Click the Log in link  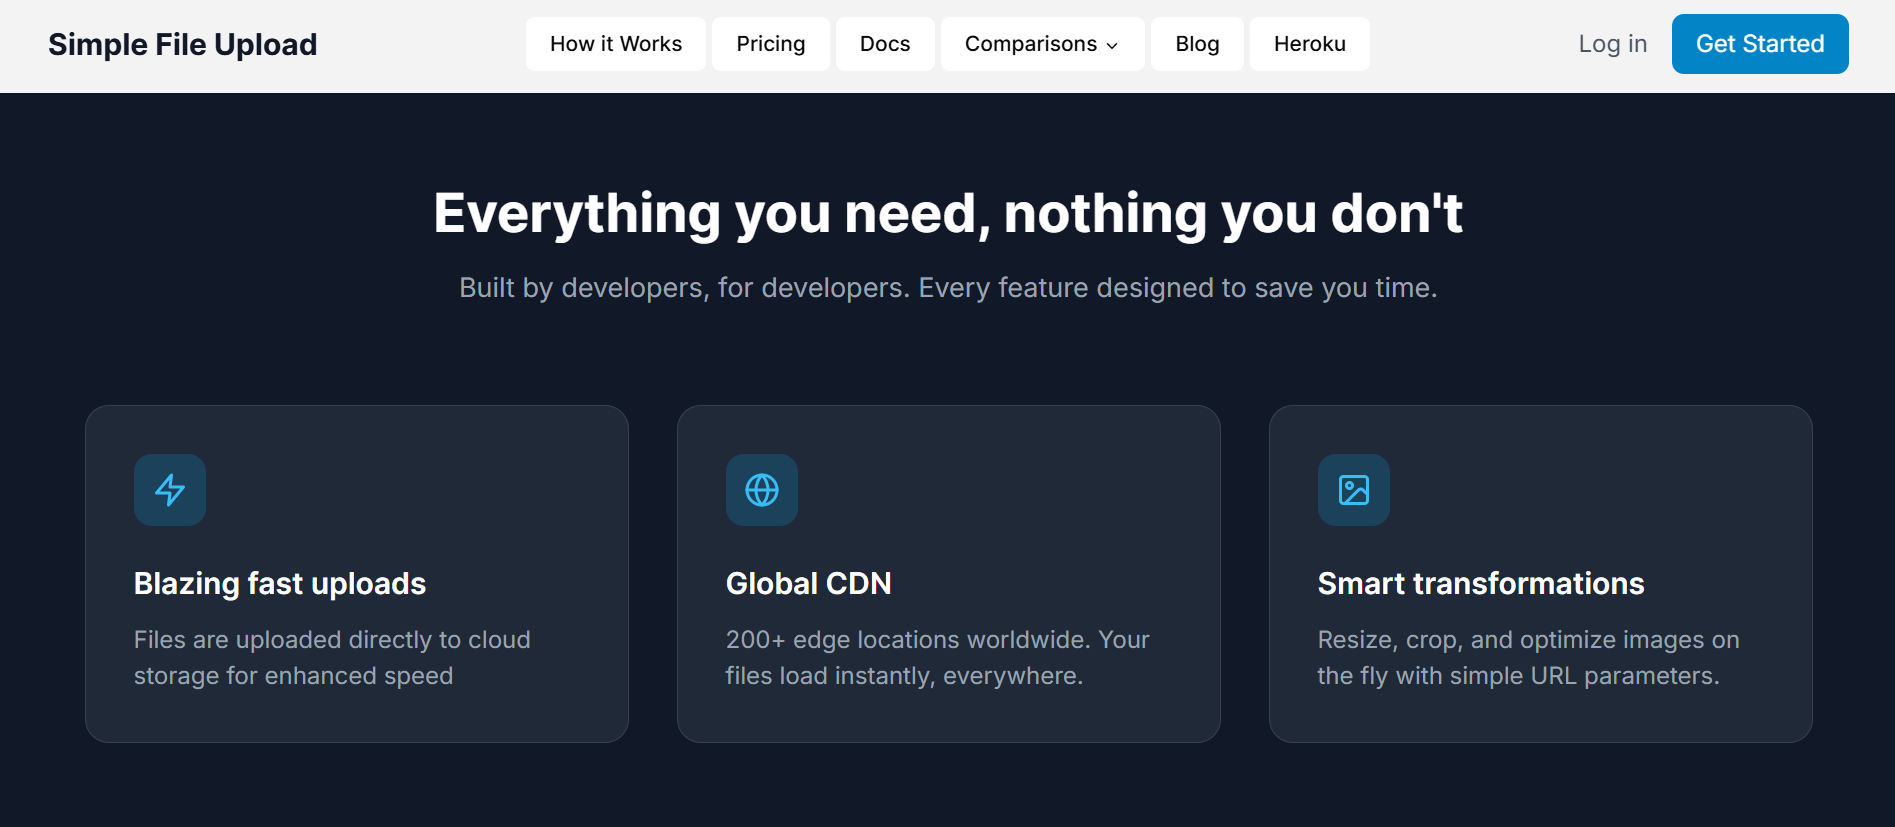point(1612,44)
